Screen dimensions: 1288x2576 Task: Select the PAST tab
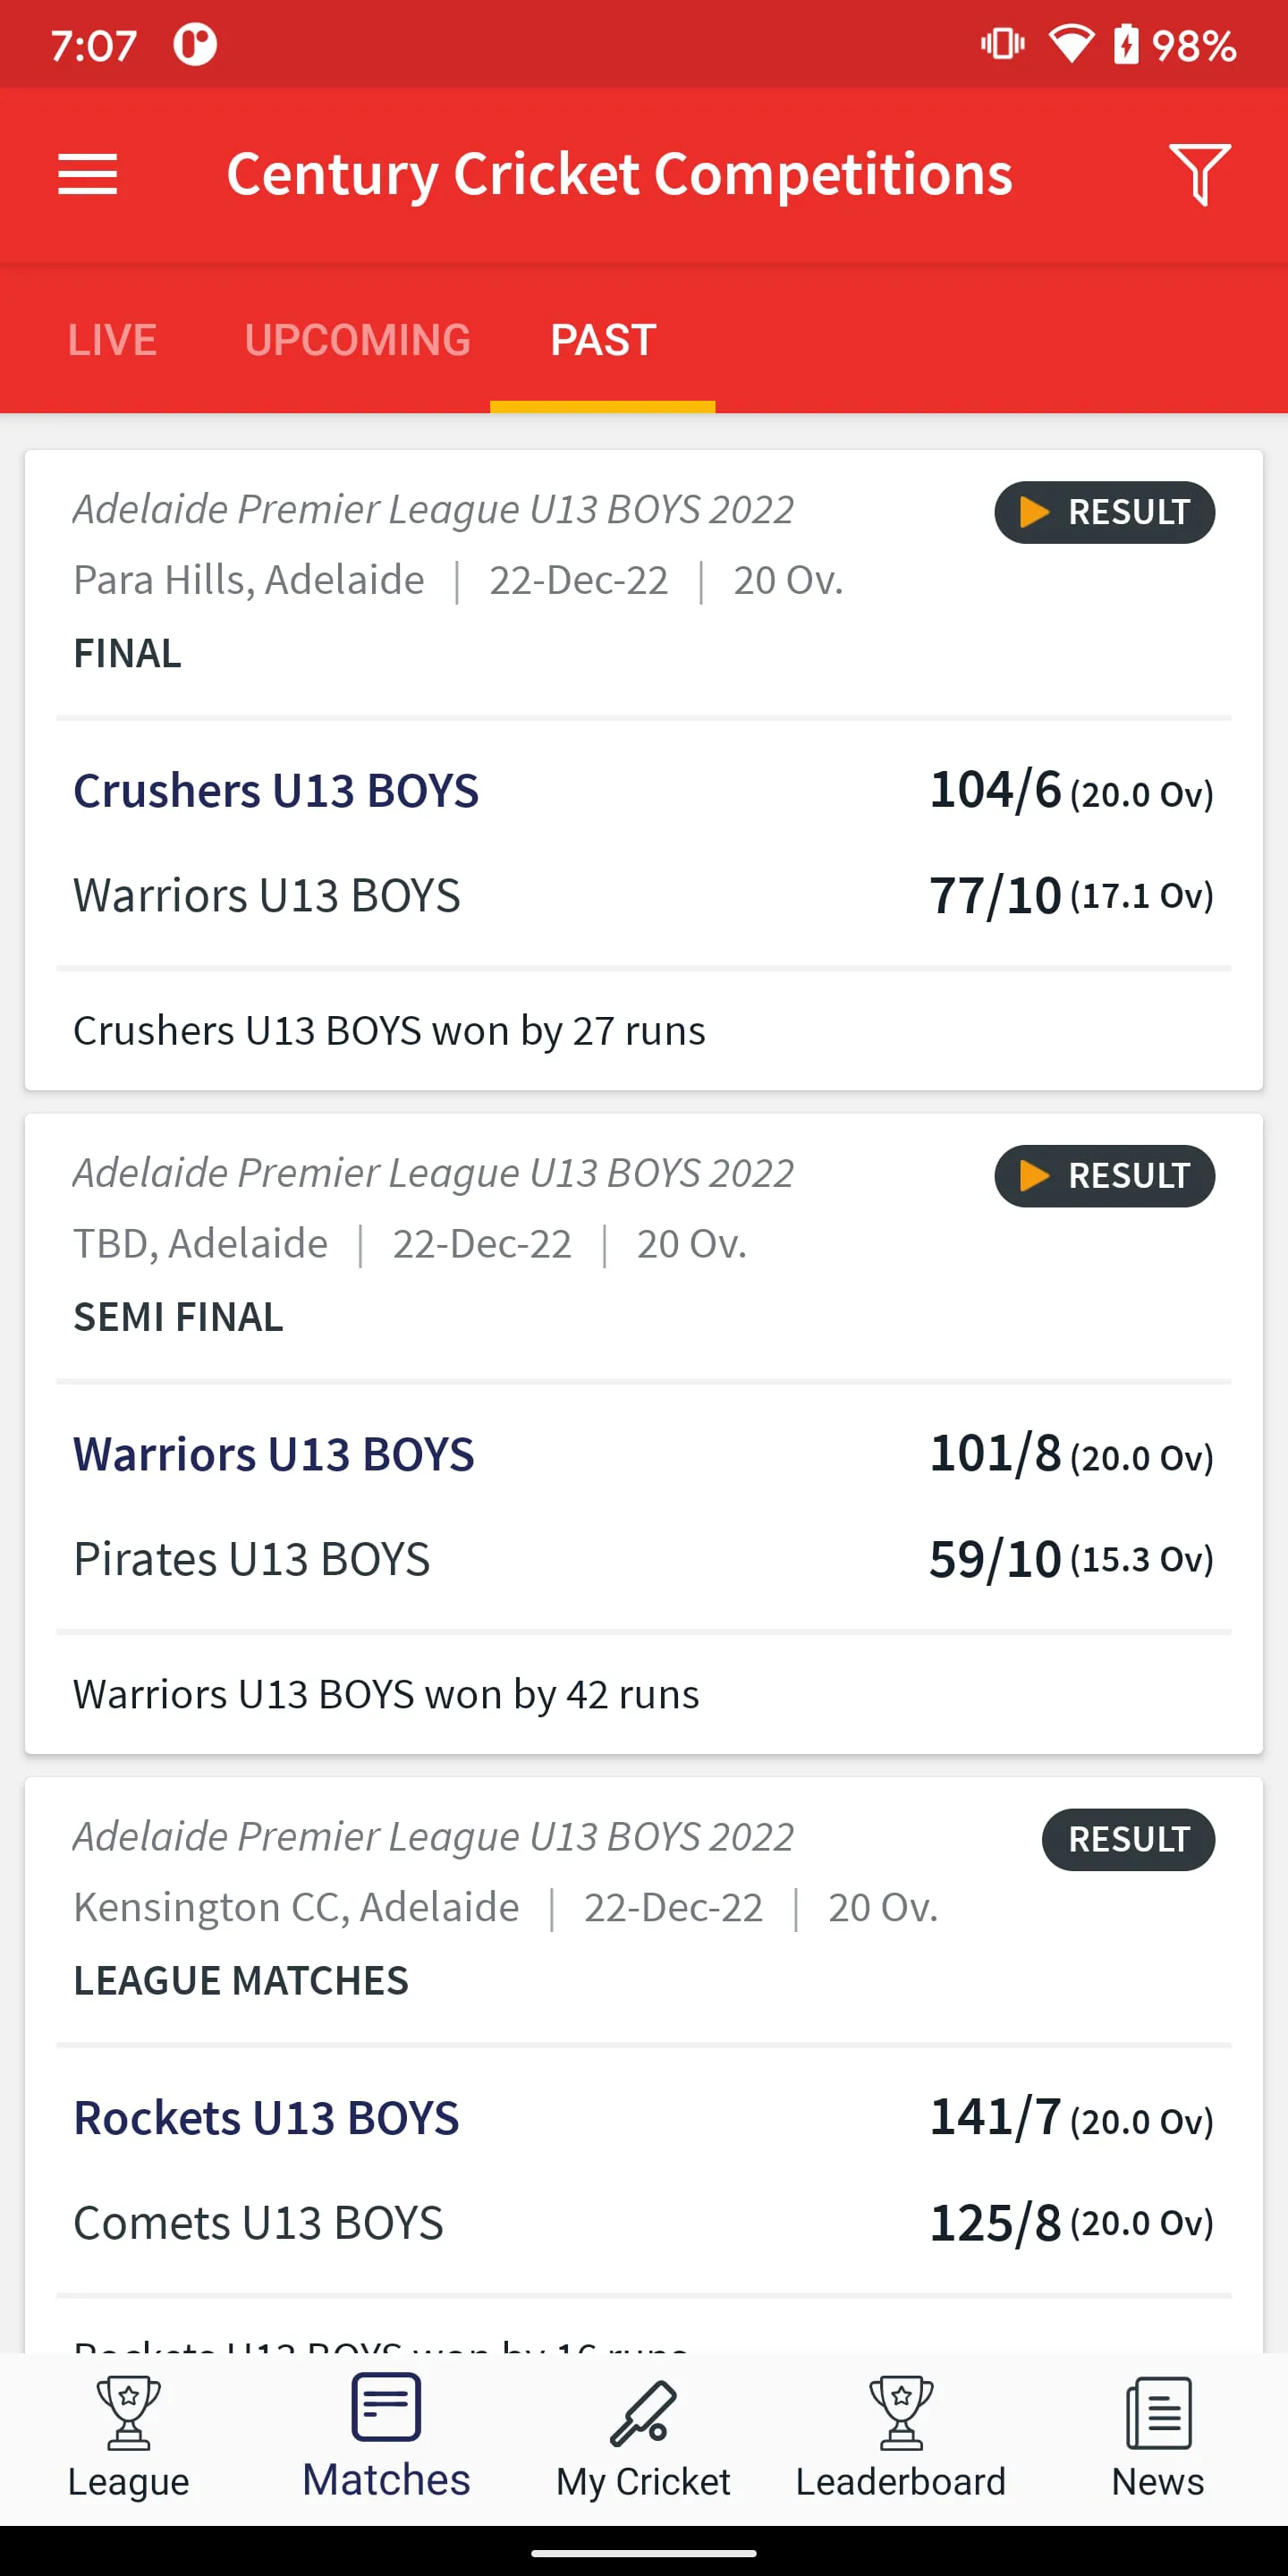[x=601, y=339]
